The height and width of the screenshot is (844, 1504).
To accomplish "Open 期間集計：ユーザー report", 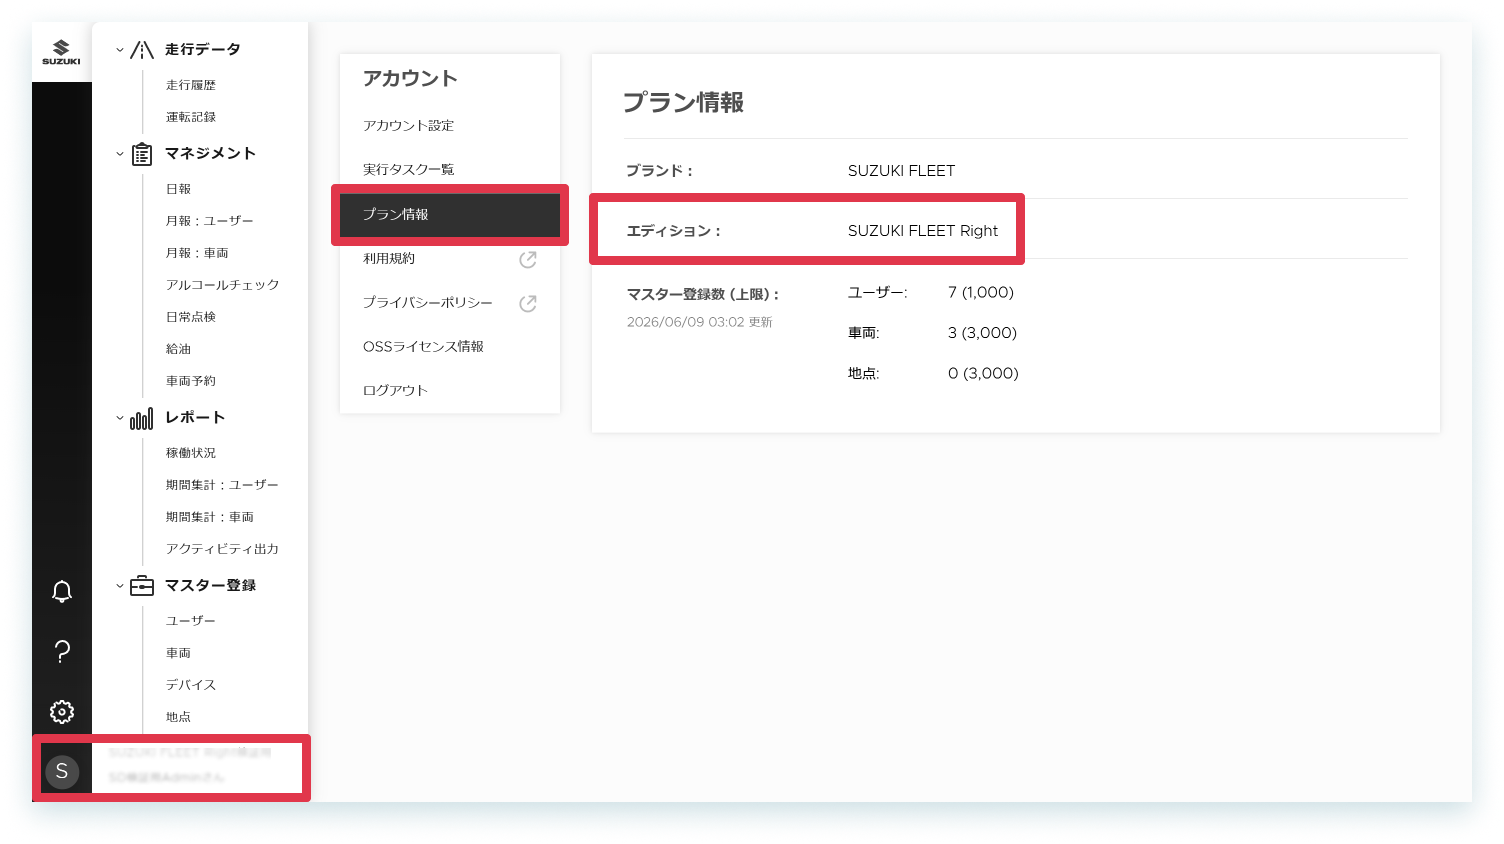I will 222,485.
